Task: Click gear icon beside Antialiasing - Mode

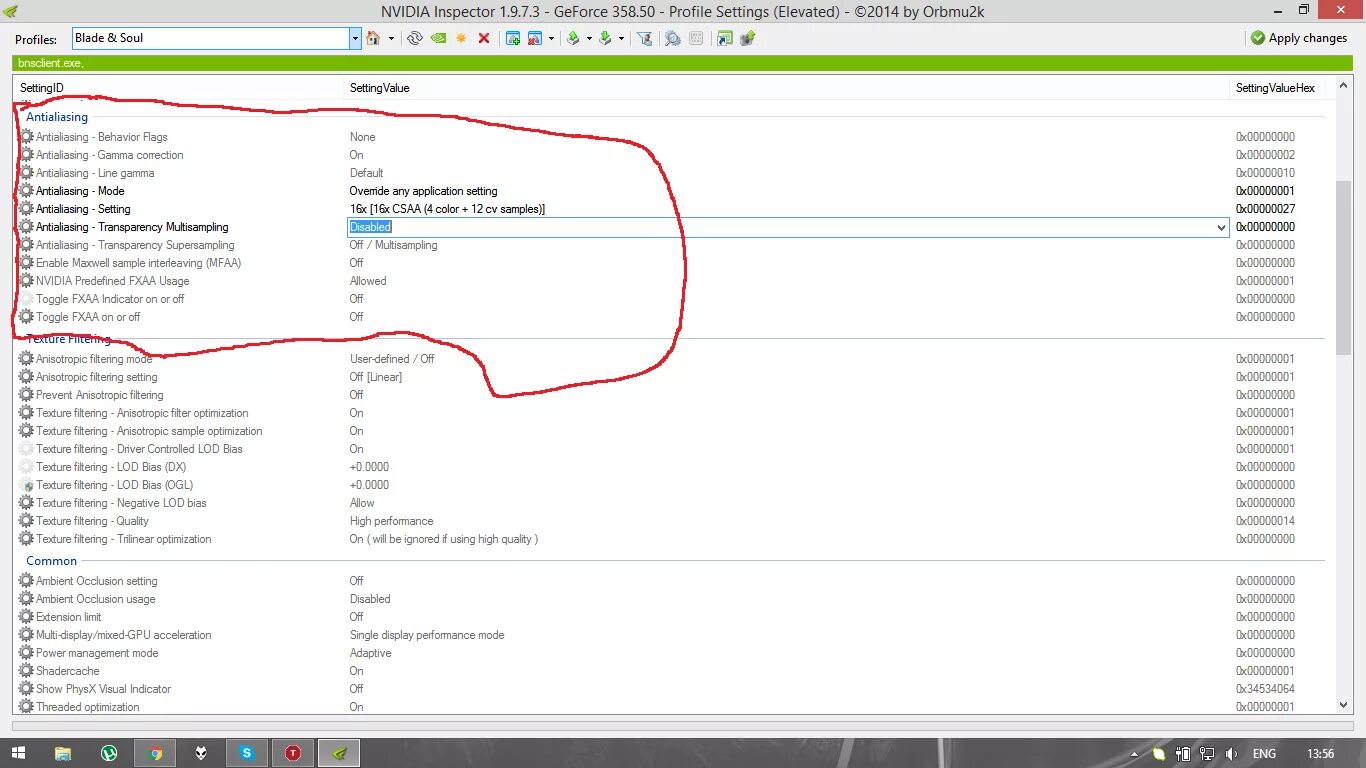Action: [x=26, y=191]
